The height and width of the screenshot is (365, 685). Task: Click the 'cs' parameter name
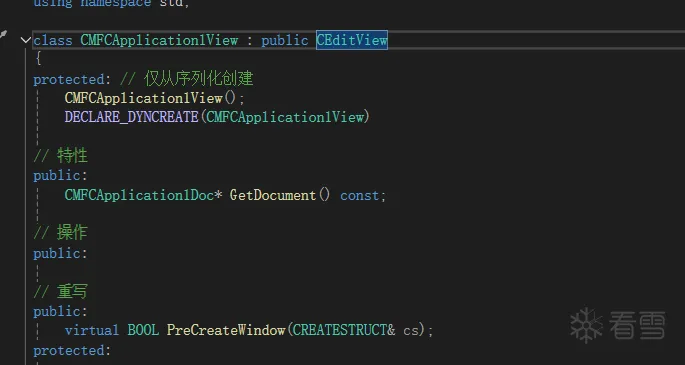[411, 331]
